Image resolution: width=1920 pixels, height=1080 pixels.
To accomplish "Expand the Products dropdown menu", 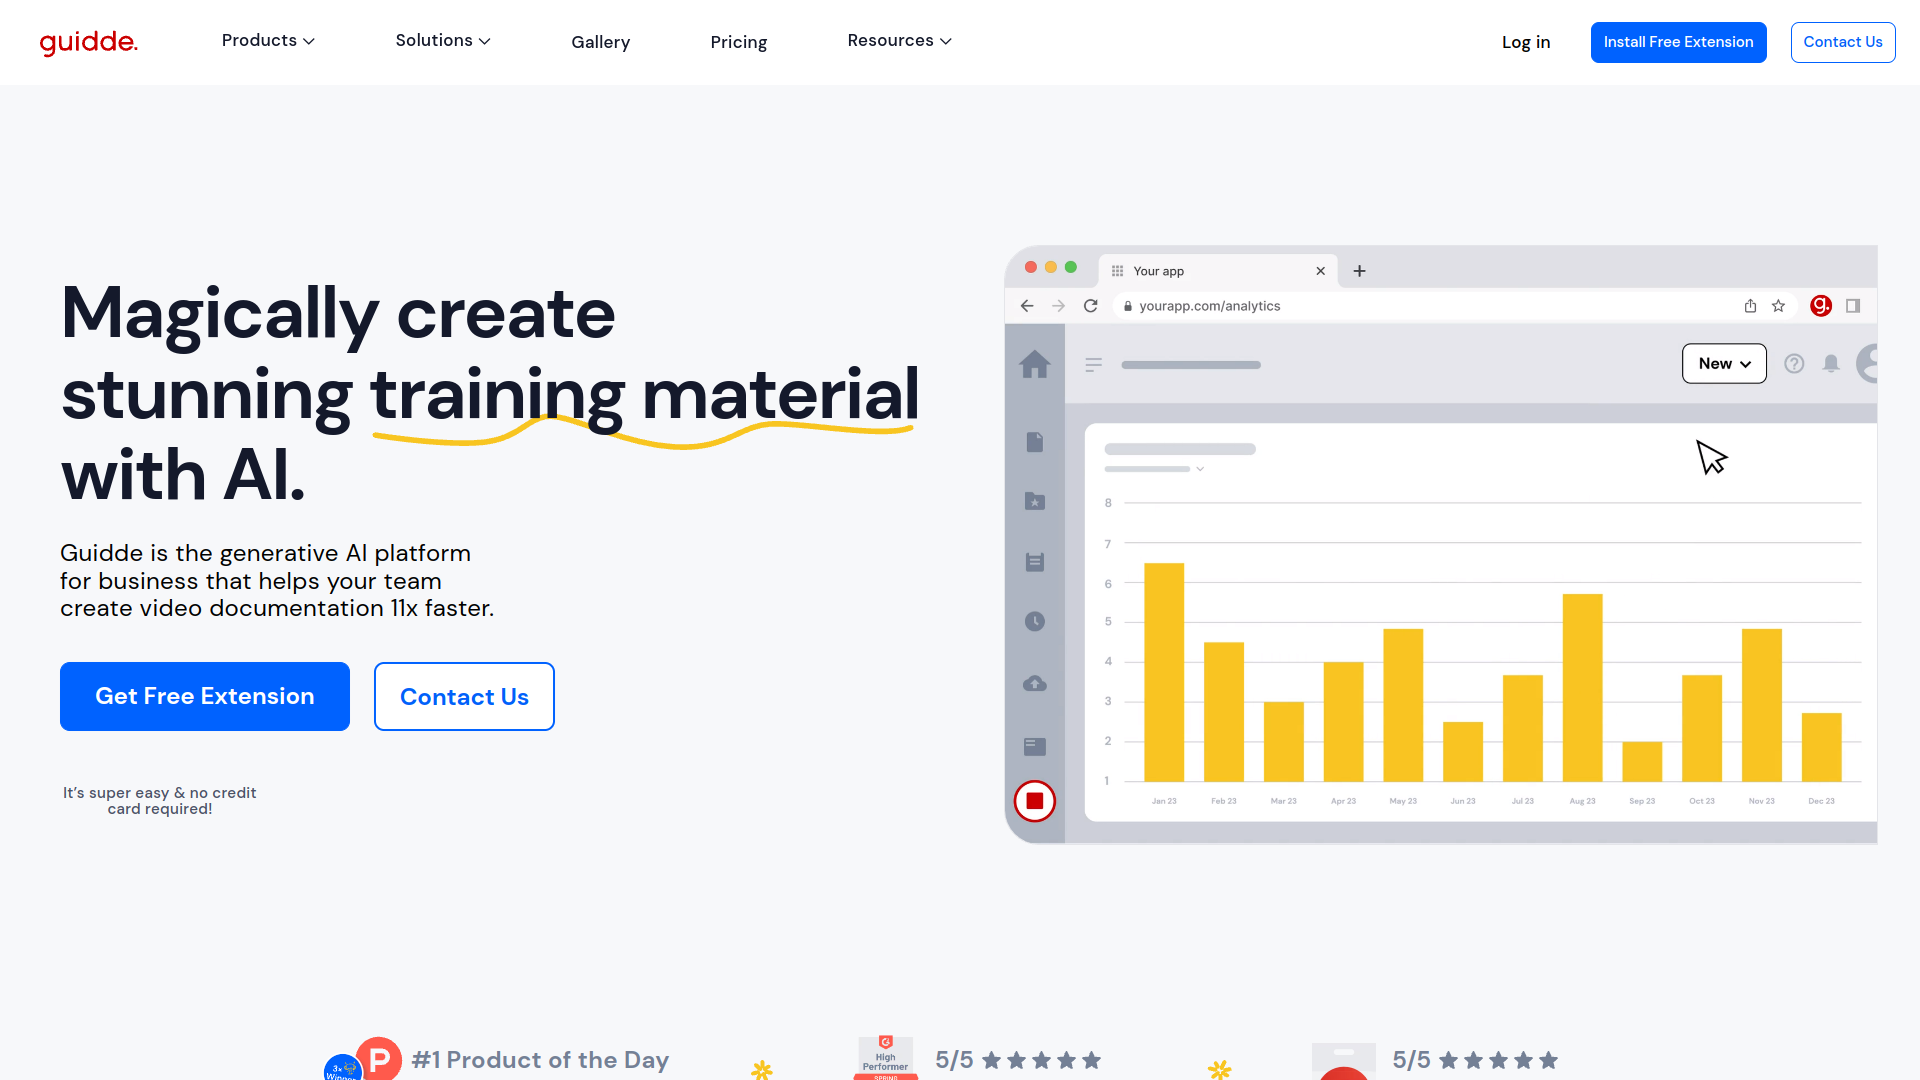I will (x=268, y=41).
